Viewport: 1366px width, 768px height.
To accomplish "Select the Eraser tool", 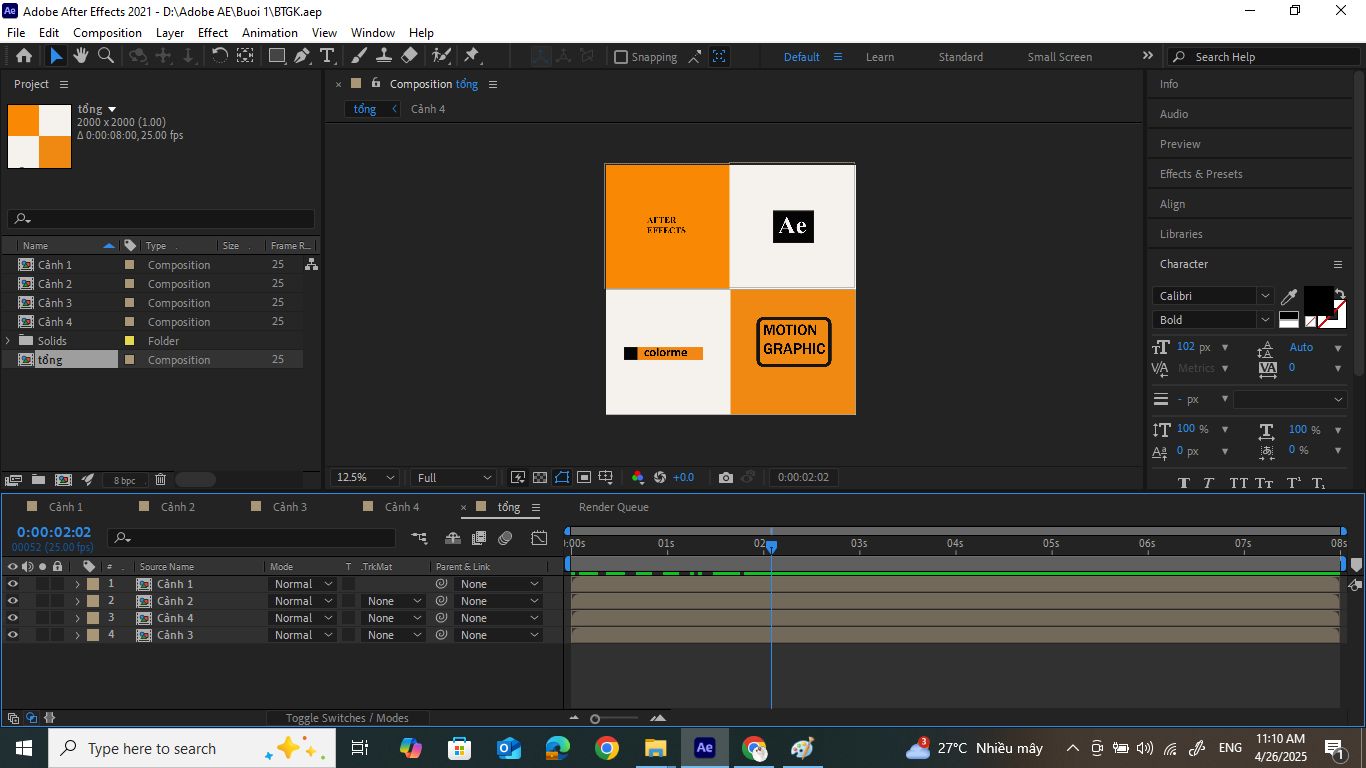I will click(409, 56).
